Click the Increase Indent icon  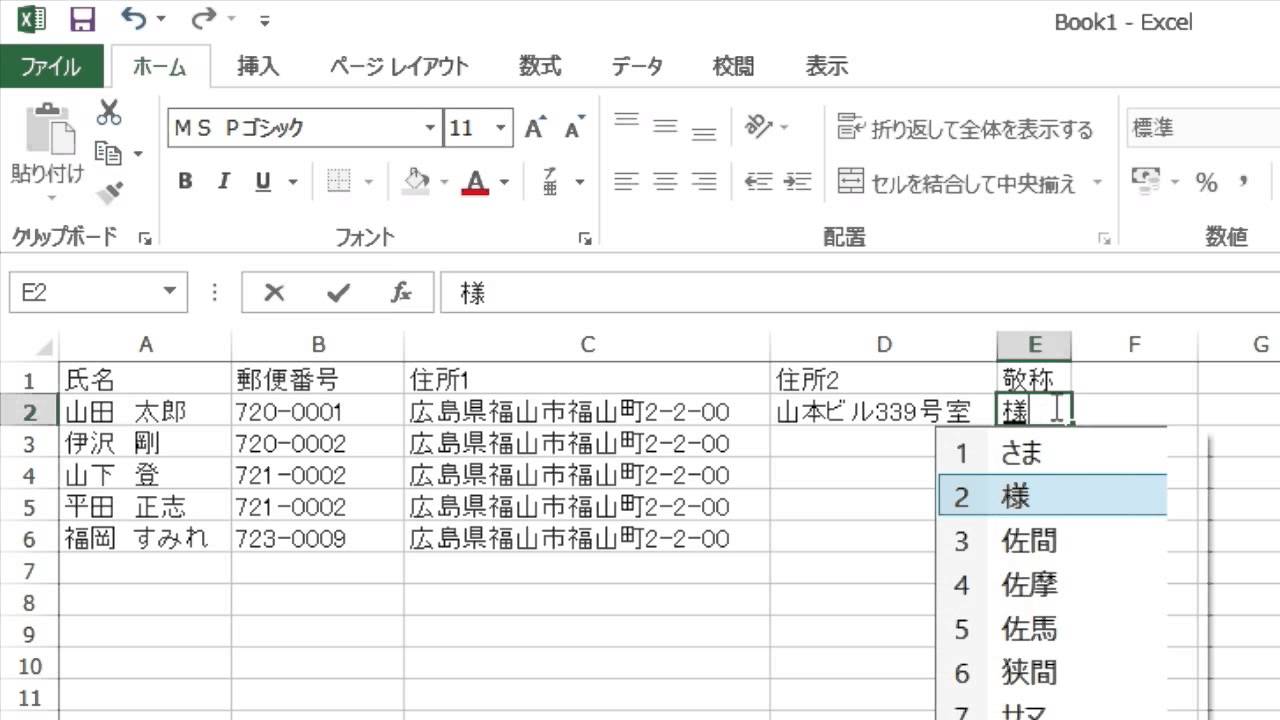[x=798, y=182]
